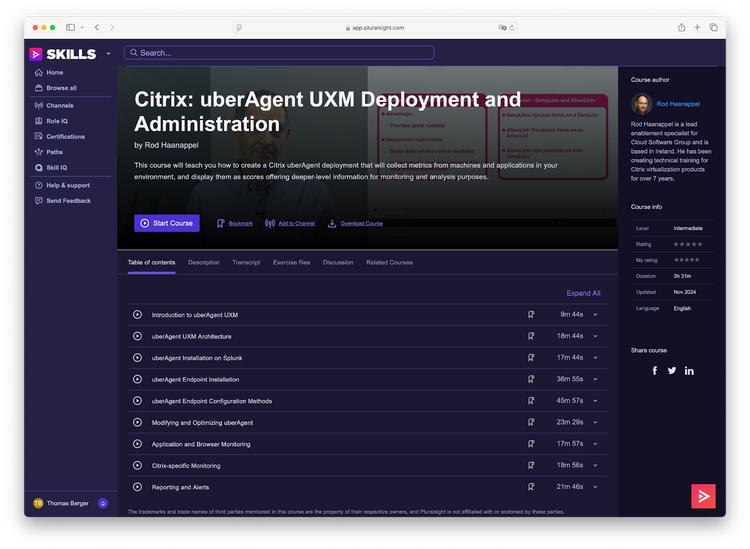This screenshot has width=750, height=549.
Task: Expand Reporting and Alerts chevron
Action: point(596,487)
